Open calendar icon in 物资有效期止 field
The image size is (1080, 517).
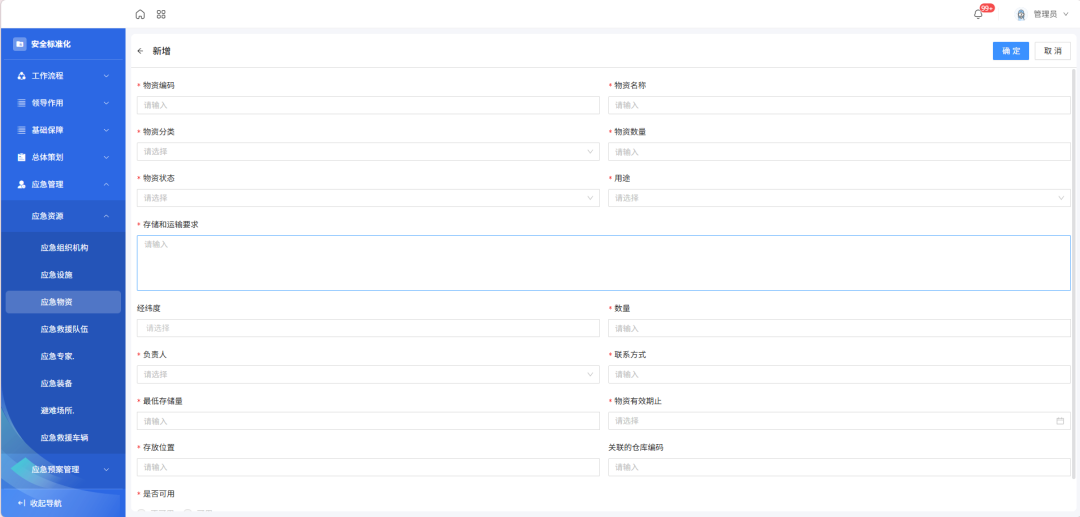[1060, 421]
